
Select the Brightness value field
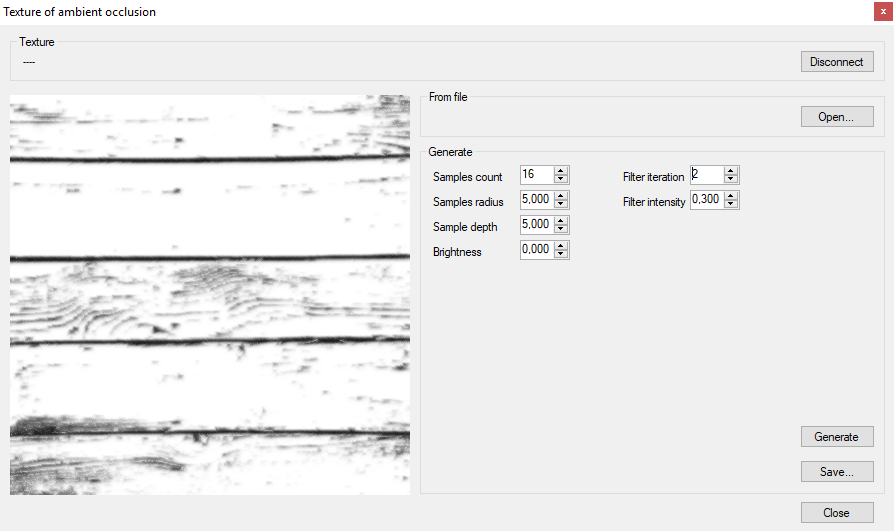coord(536,250)
